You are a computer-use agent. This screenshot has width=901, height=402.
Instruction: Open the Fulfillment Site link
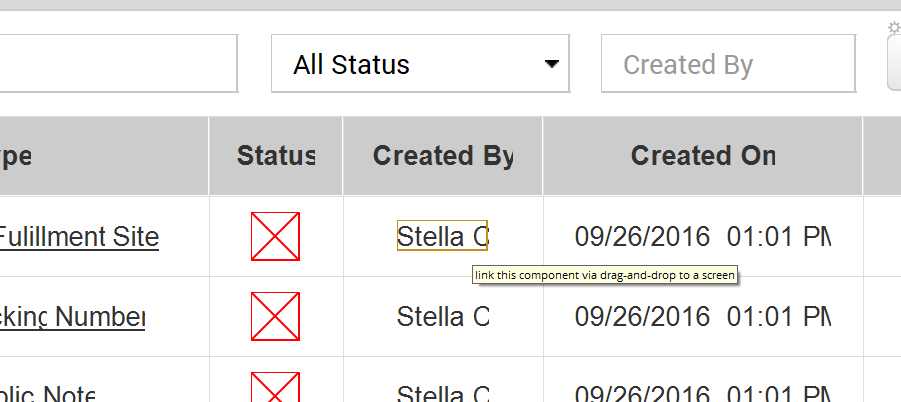coord(78,237)
